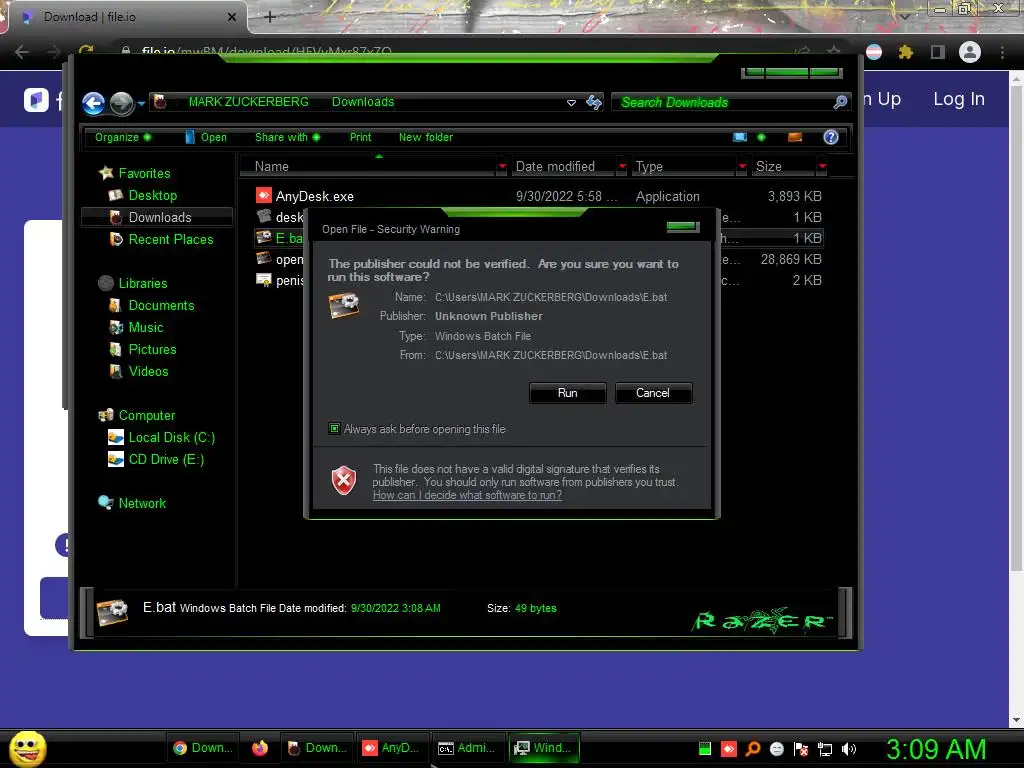
Task: Sort files by the Name column
Action: [369, 167]
